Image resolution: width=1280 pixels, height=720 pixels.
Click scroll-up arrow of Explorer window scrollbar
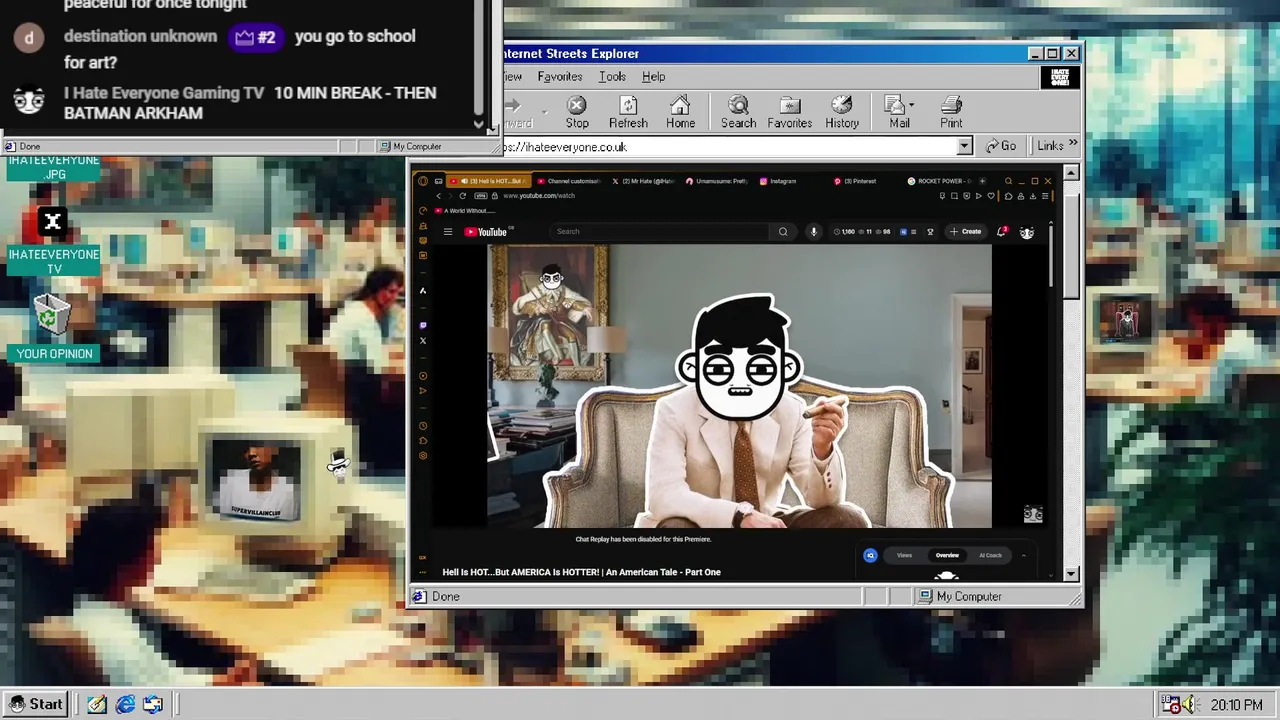point(1071,173)
